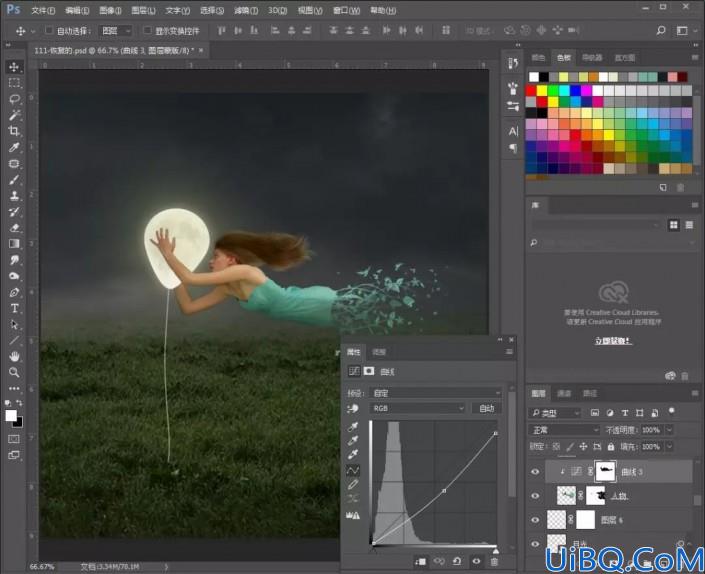The height and width of the screenshot is (574, 705).
Task: Pick the red swatch in Swatches panel
Action: pos(531,91)
